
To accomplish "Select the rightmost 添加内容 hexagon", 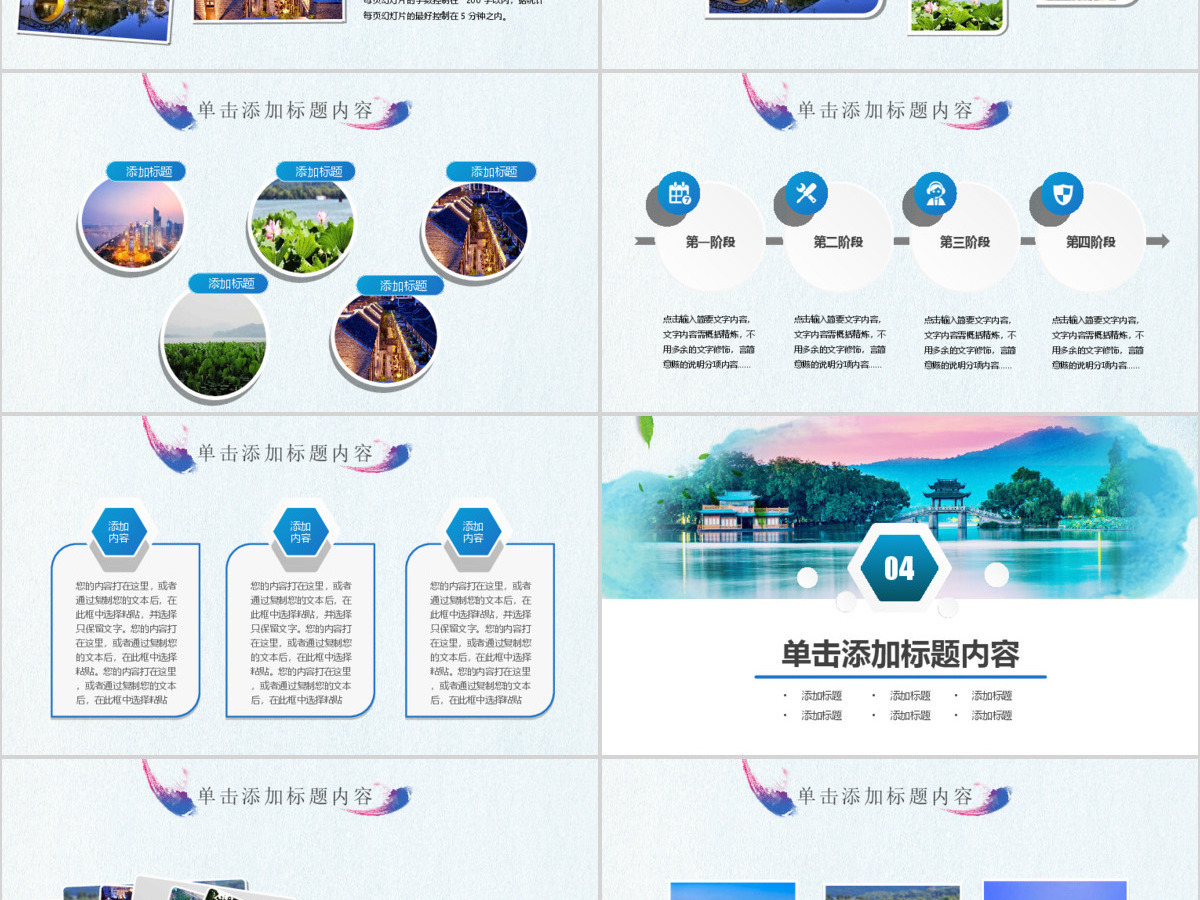I will click(x=473, y=532).
